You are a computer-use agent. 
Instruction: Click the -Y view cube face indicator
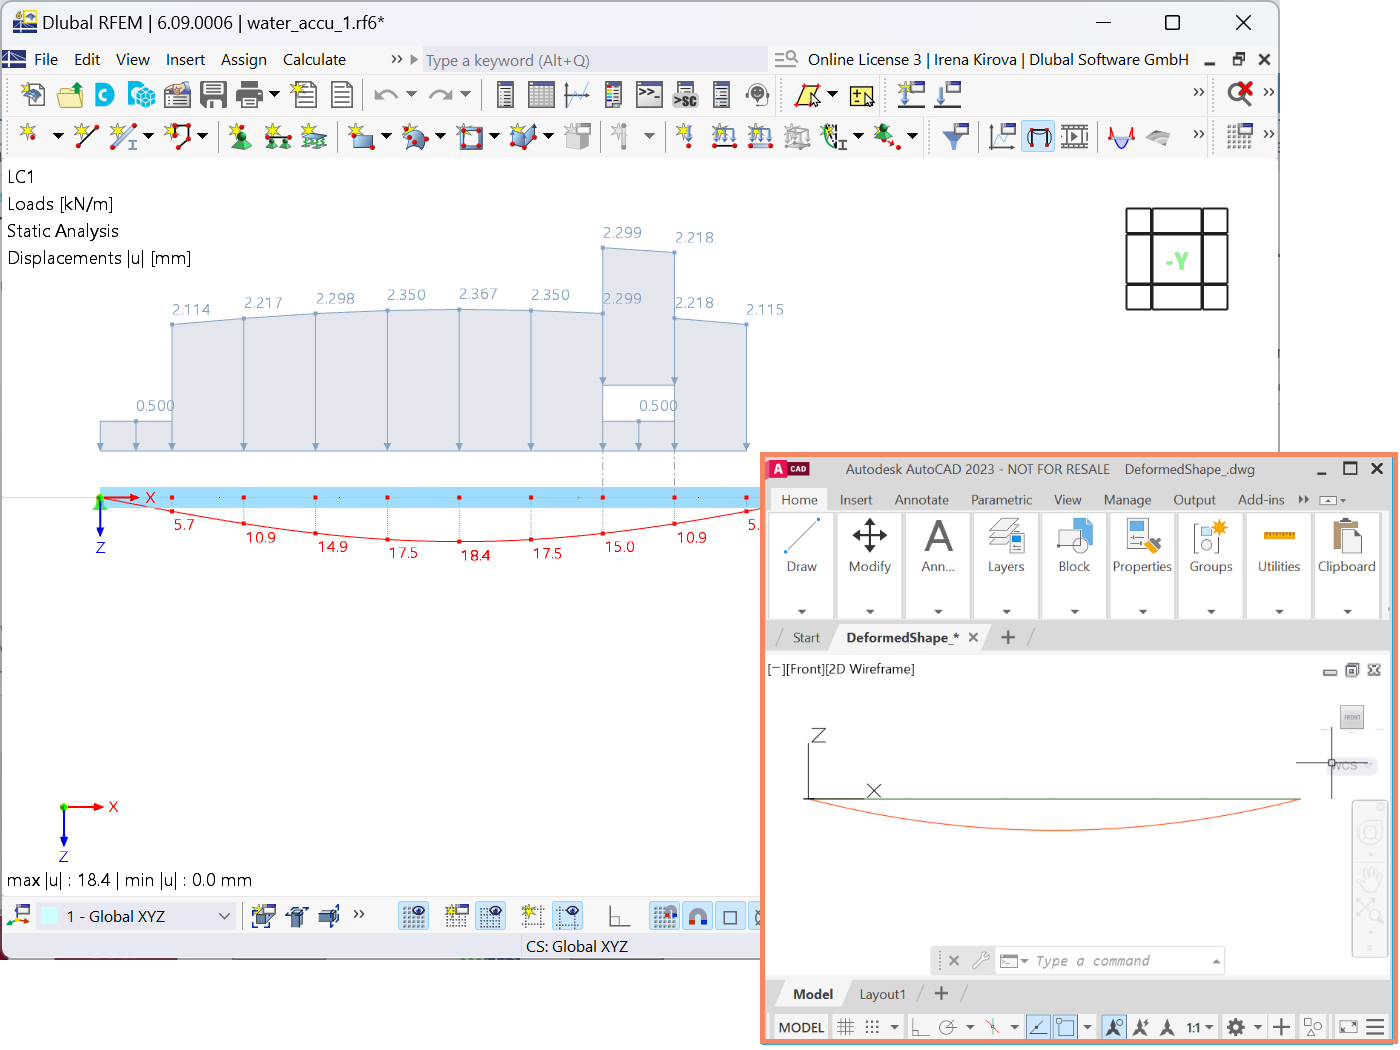pyautogui.click(x=1177, y=259)
